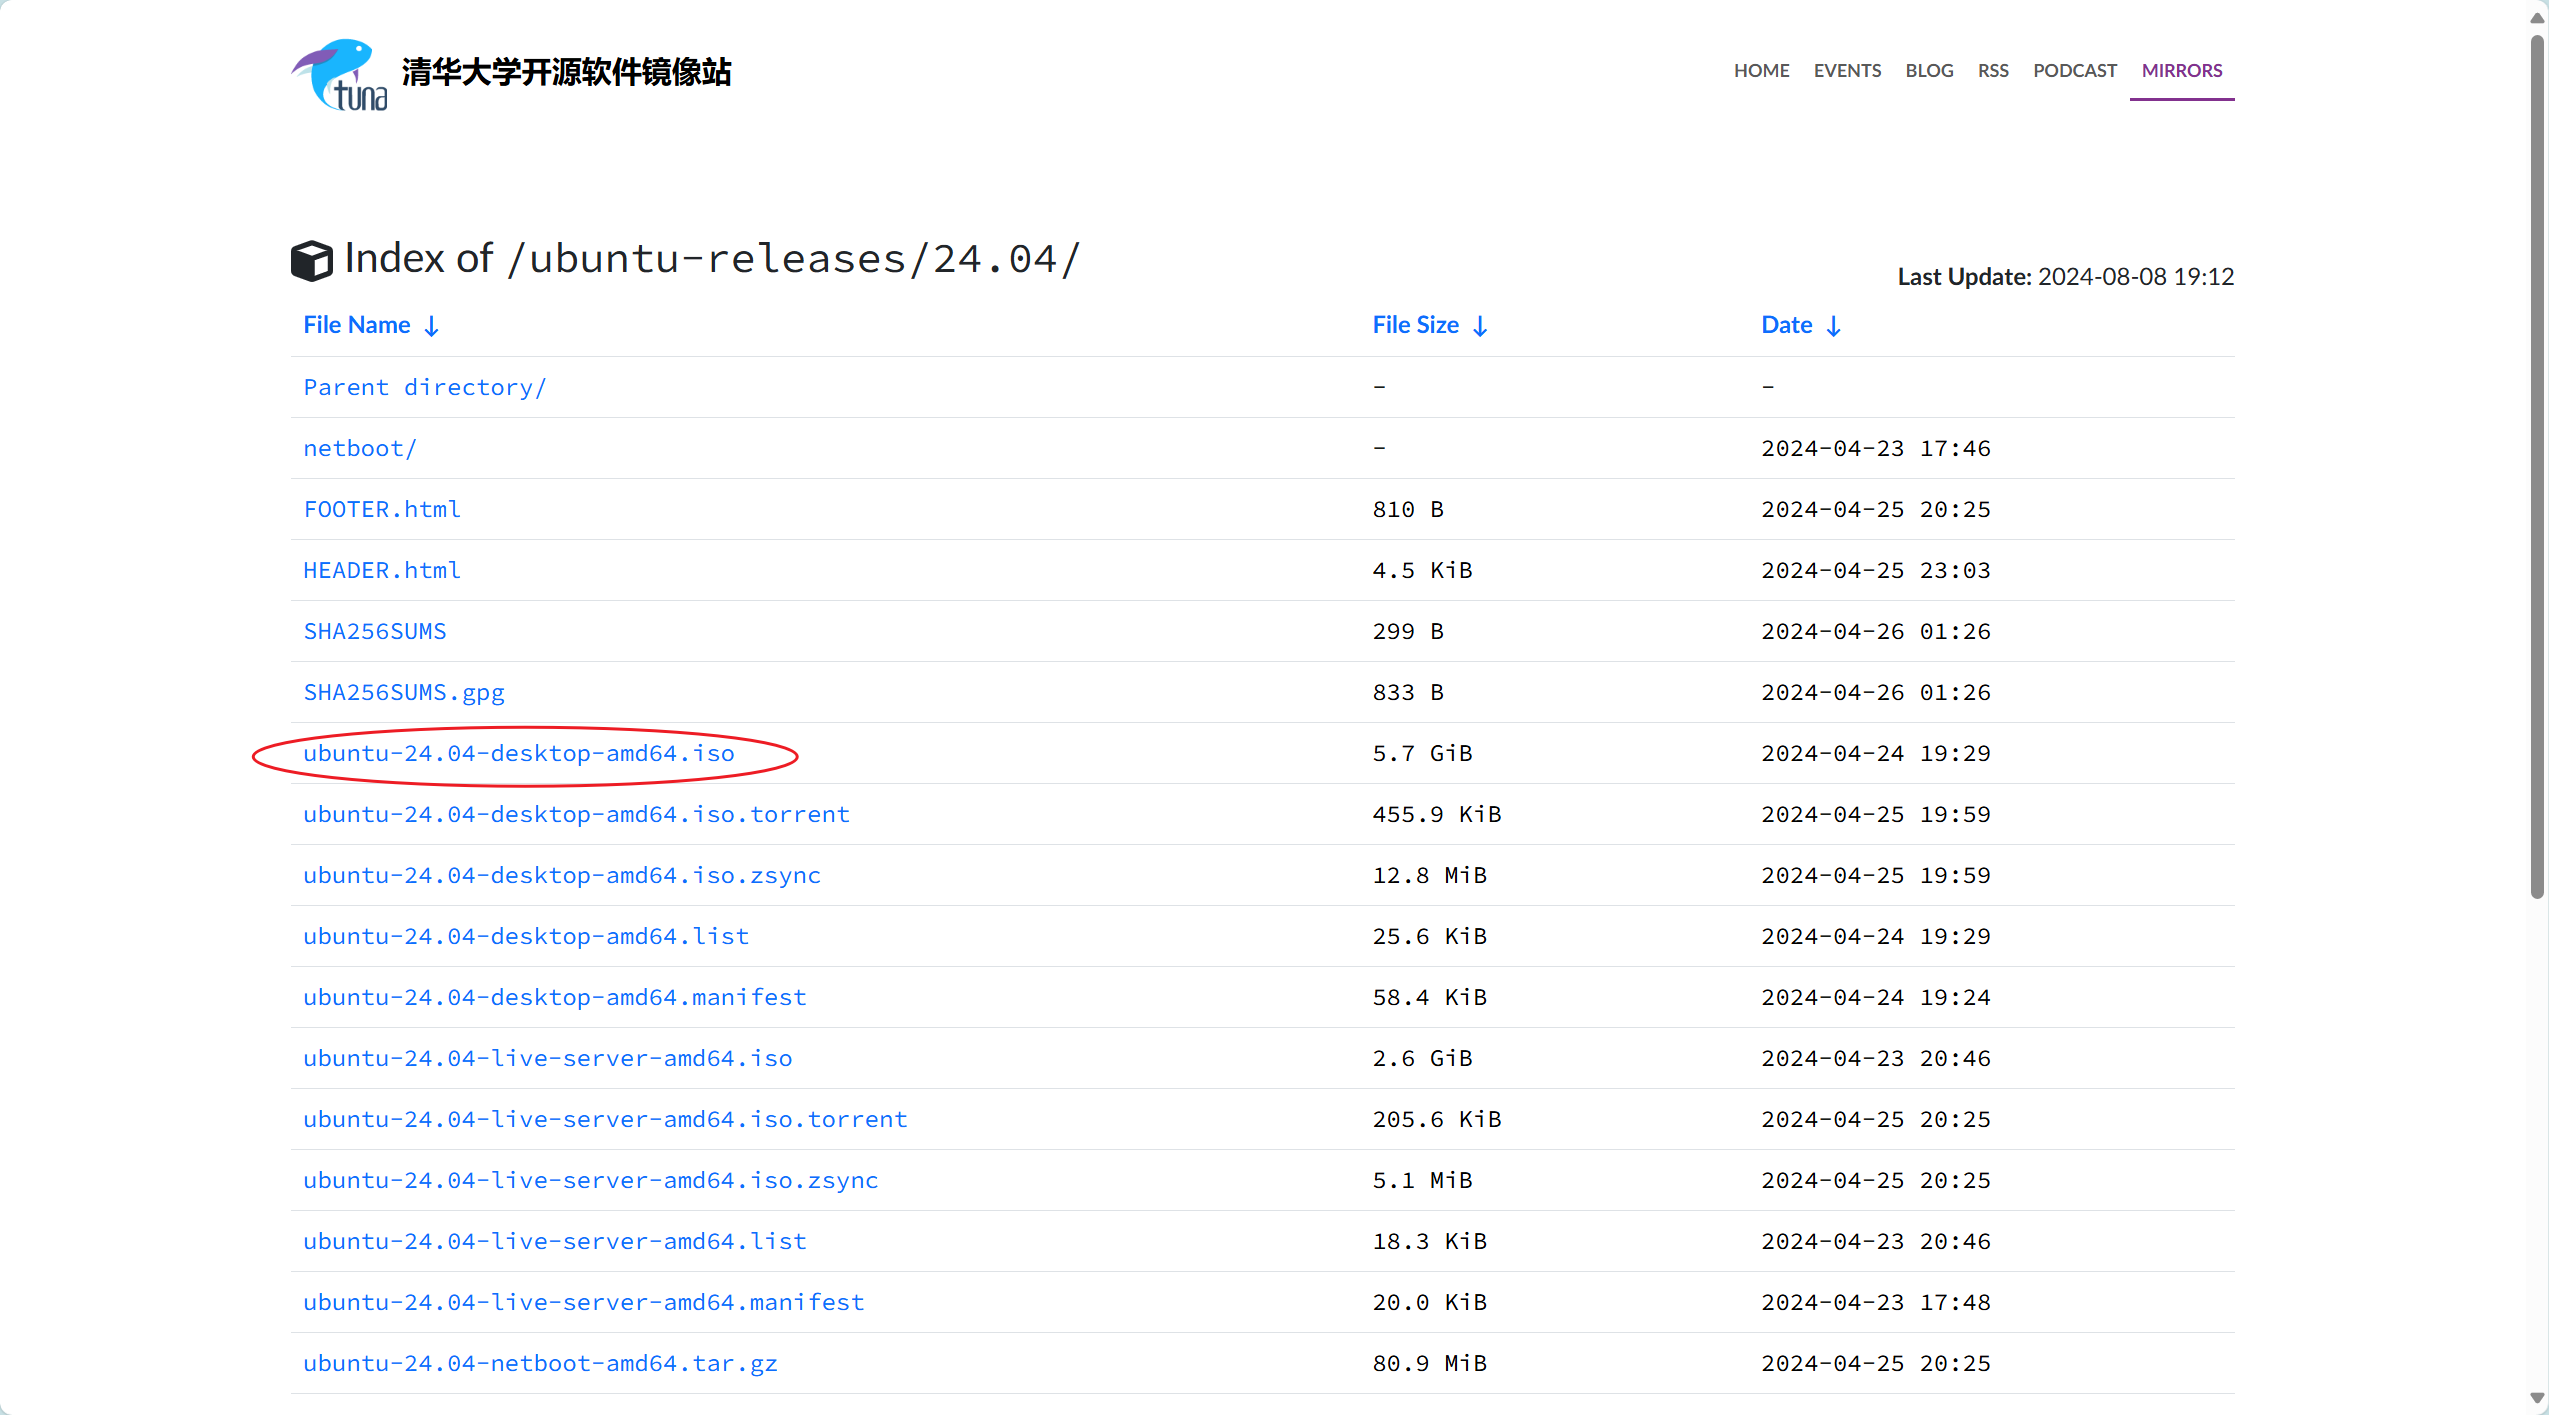Click the TUNA fish logo

[x=340, y=74]
